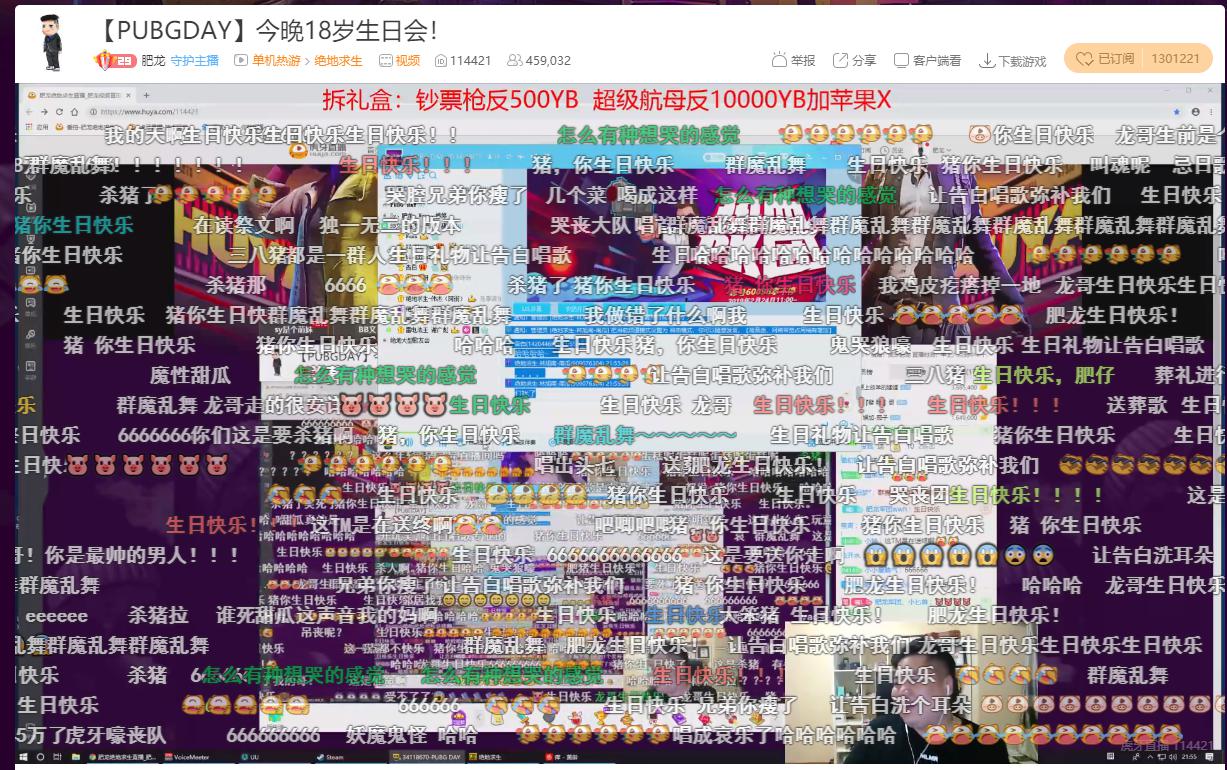Open streamer videos via the 视频 icon
Screen dimensions: 1227x770
click(x=399, y=61)
